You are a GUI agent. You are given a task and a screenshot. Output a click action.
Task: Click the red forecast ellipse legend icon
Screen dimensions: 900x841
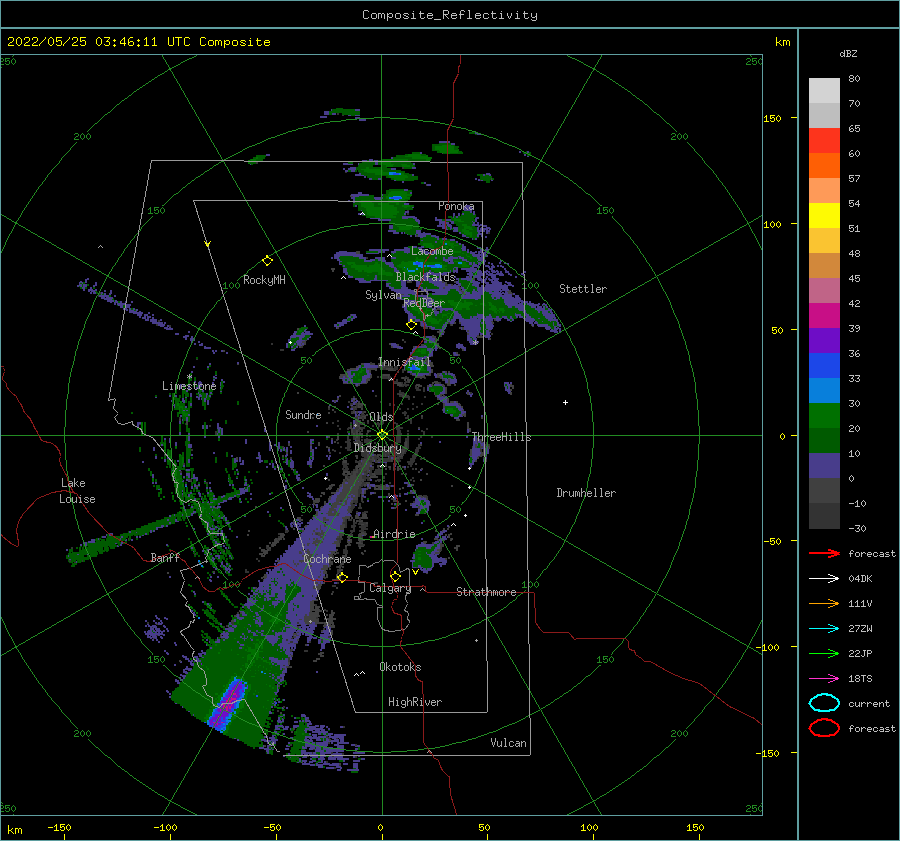[824, 728]
